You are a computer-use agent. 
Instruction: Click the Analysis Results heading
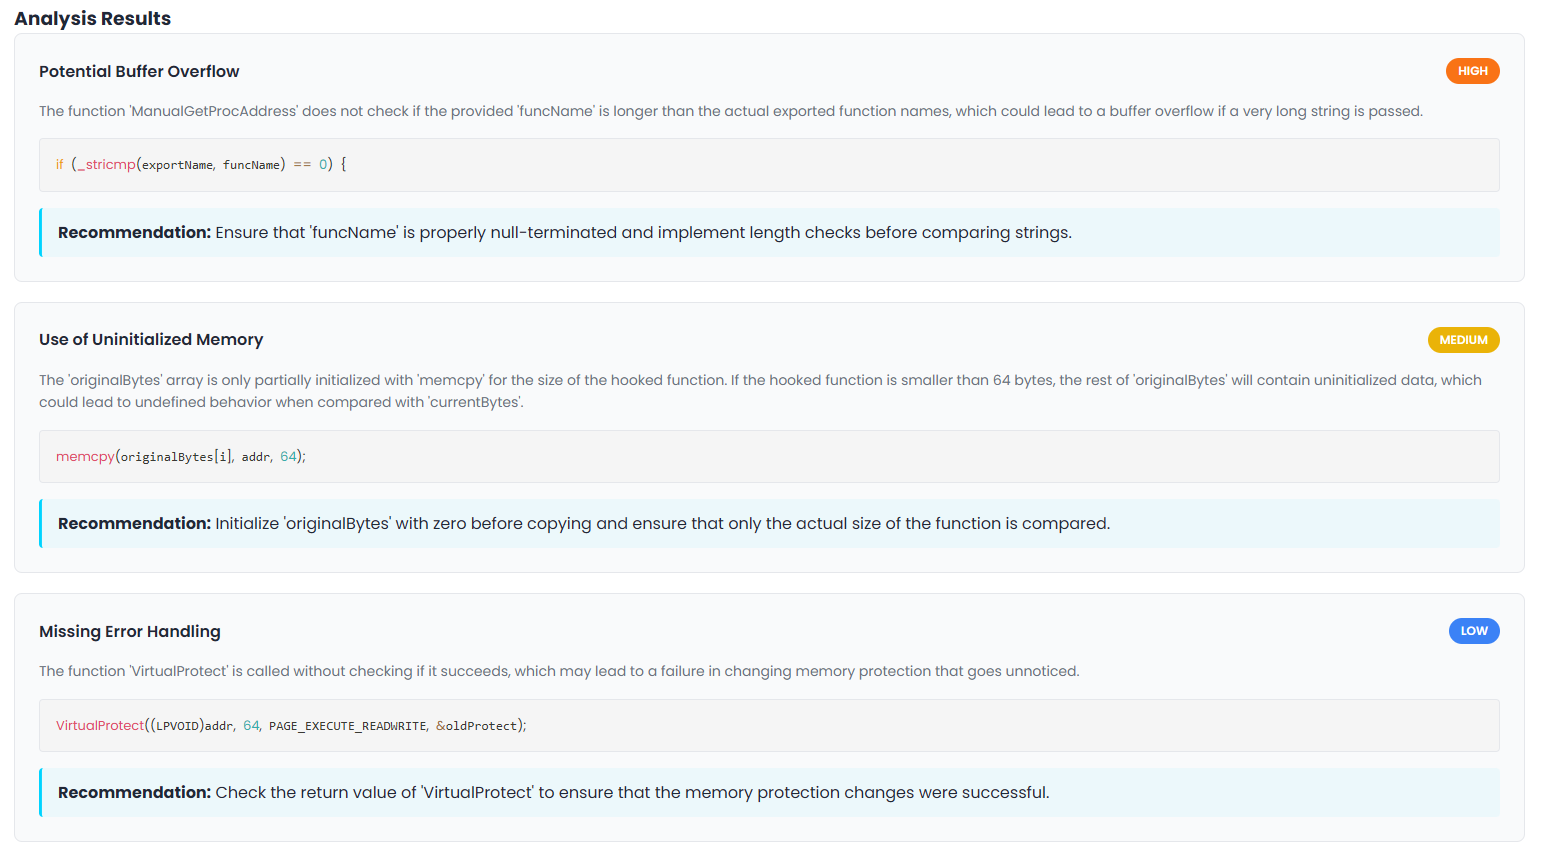click(93, 19)
